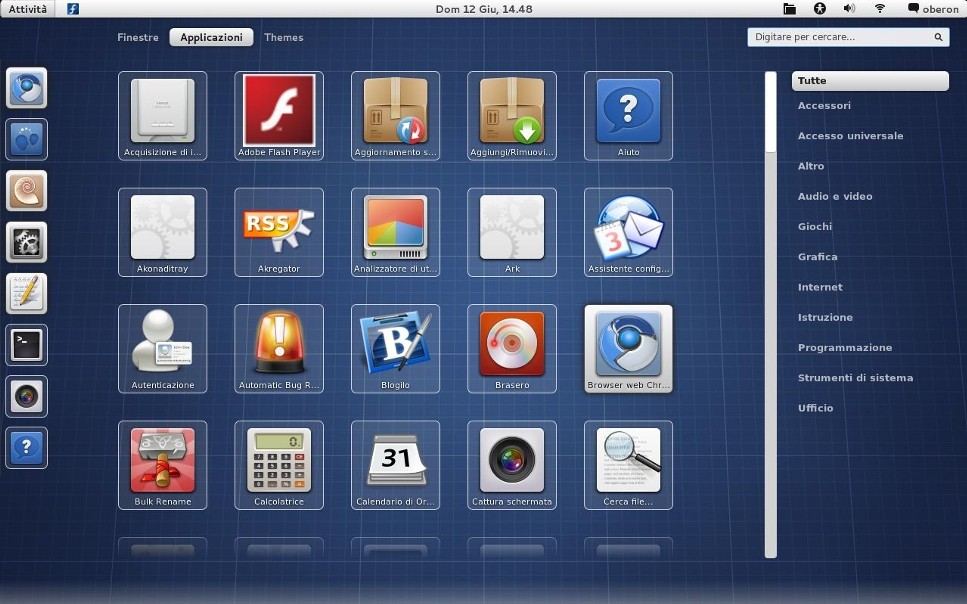967x604 pixels.
Task: Open the oberon user menu
Action: 933,9
